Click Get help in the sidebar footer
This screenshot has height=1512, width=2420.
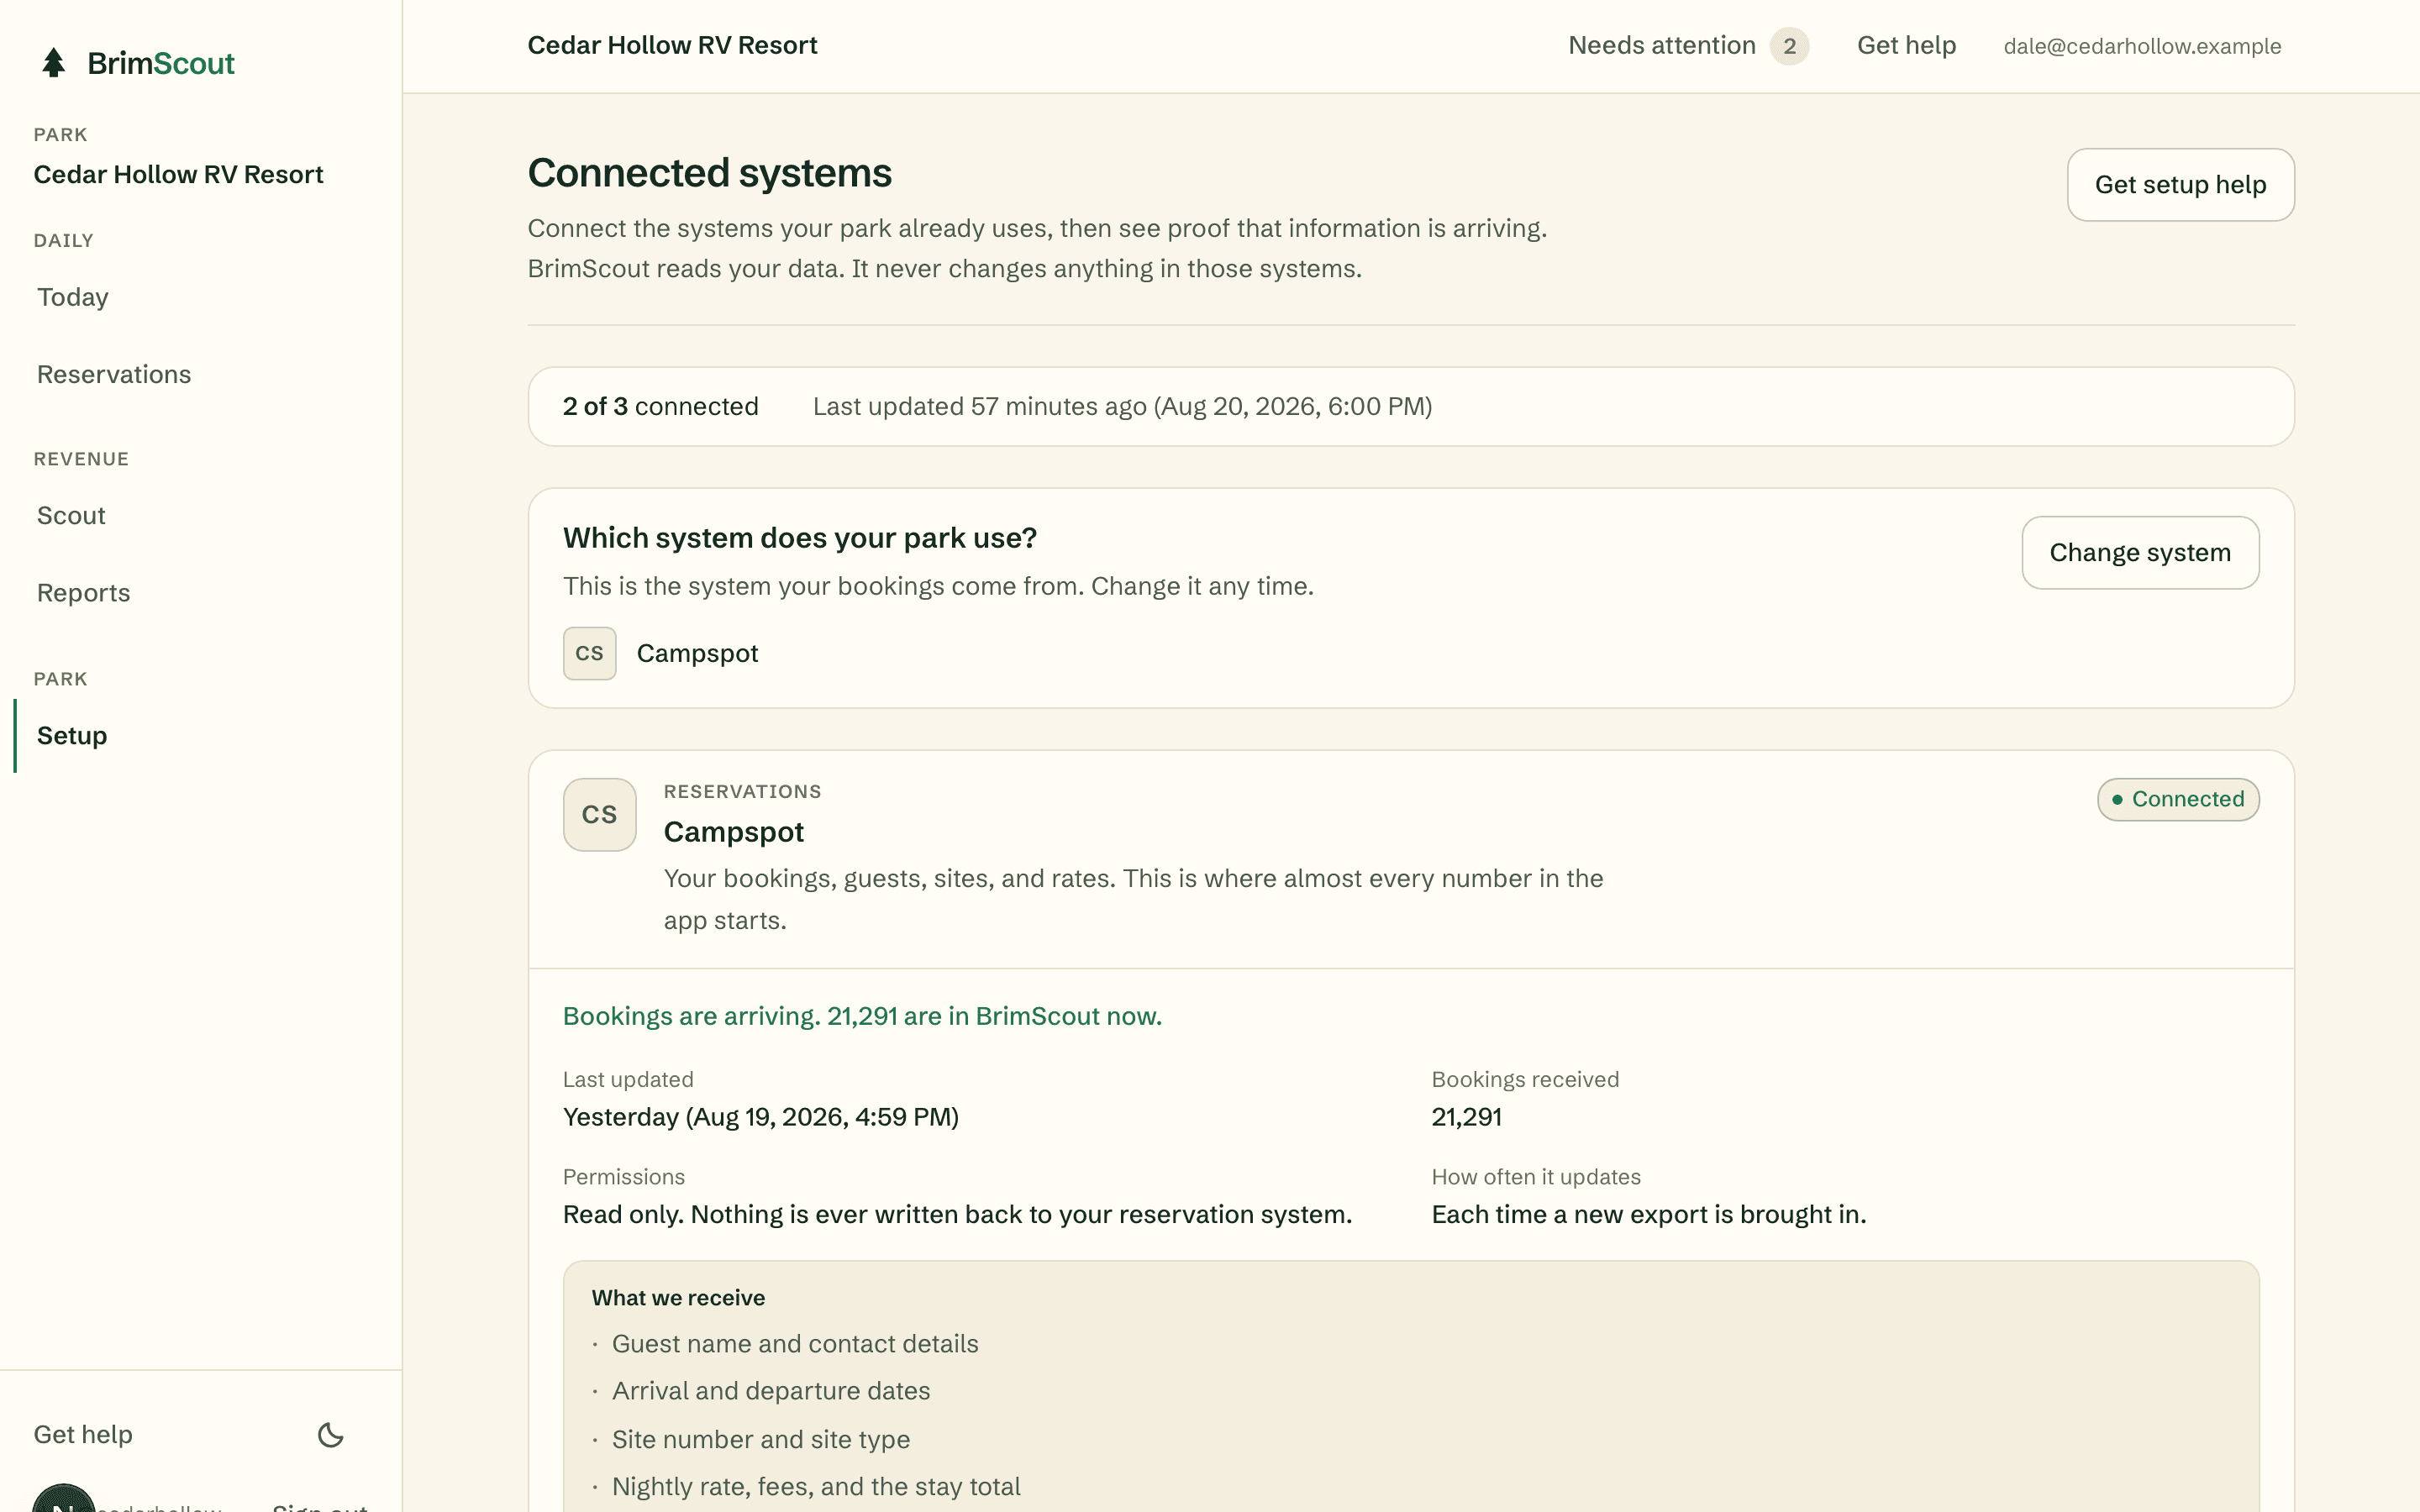click(x=83, y=1434)
